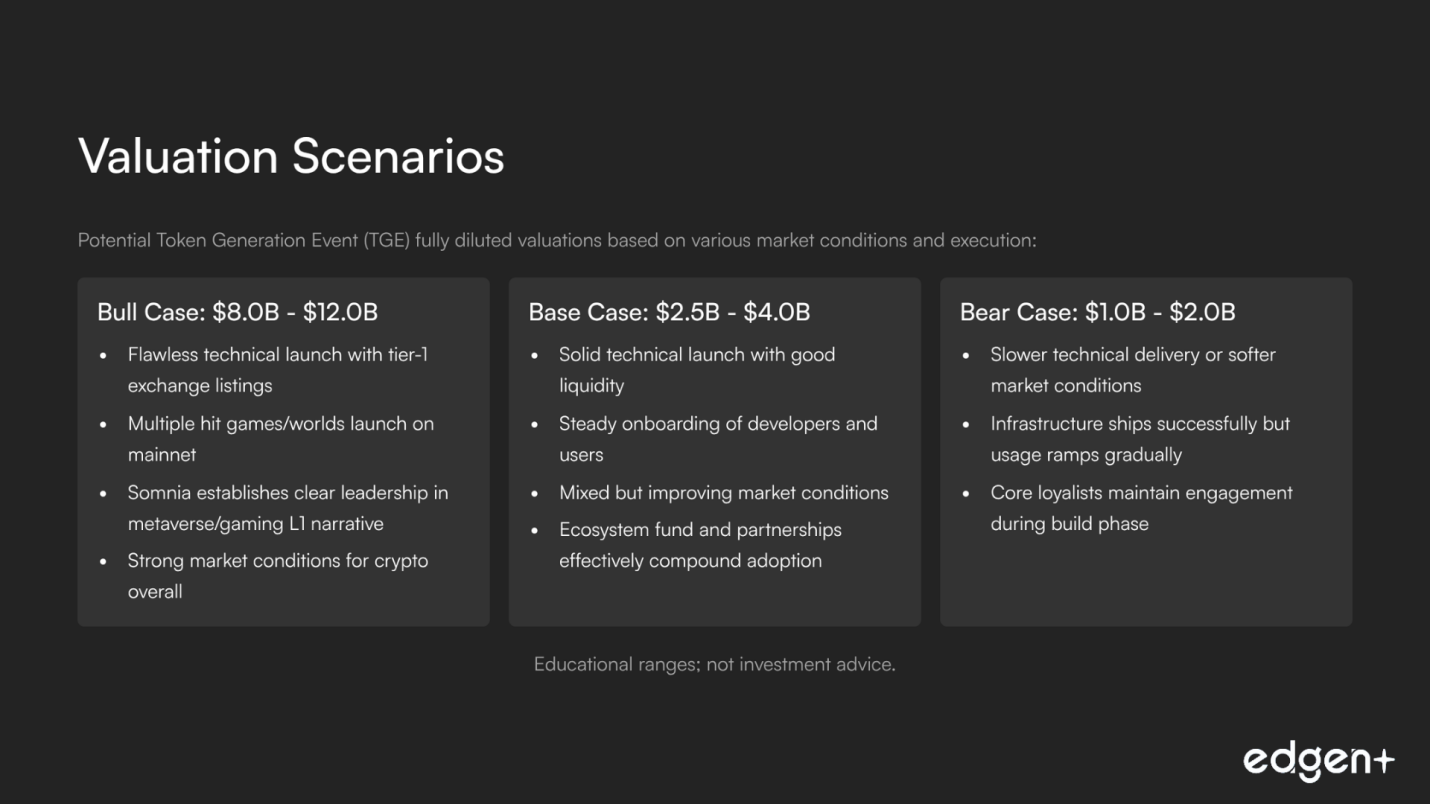The image size is (1430, 804).
Task: Click 'Core loyalists maintain engagement' bullet
Action: 1141,493
